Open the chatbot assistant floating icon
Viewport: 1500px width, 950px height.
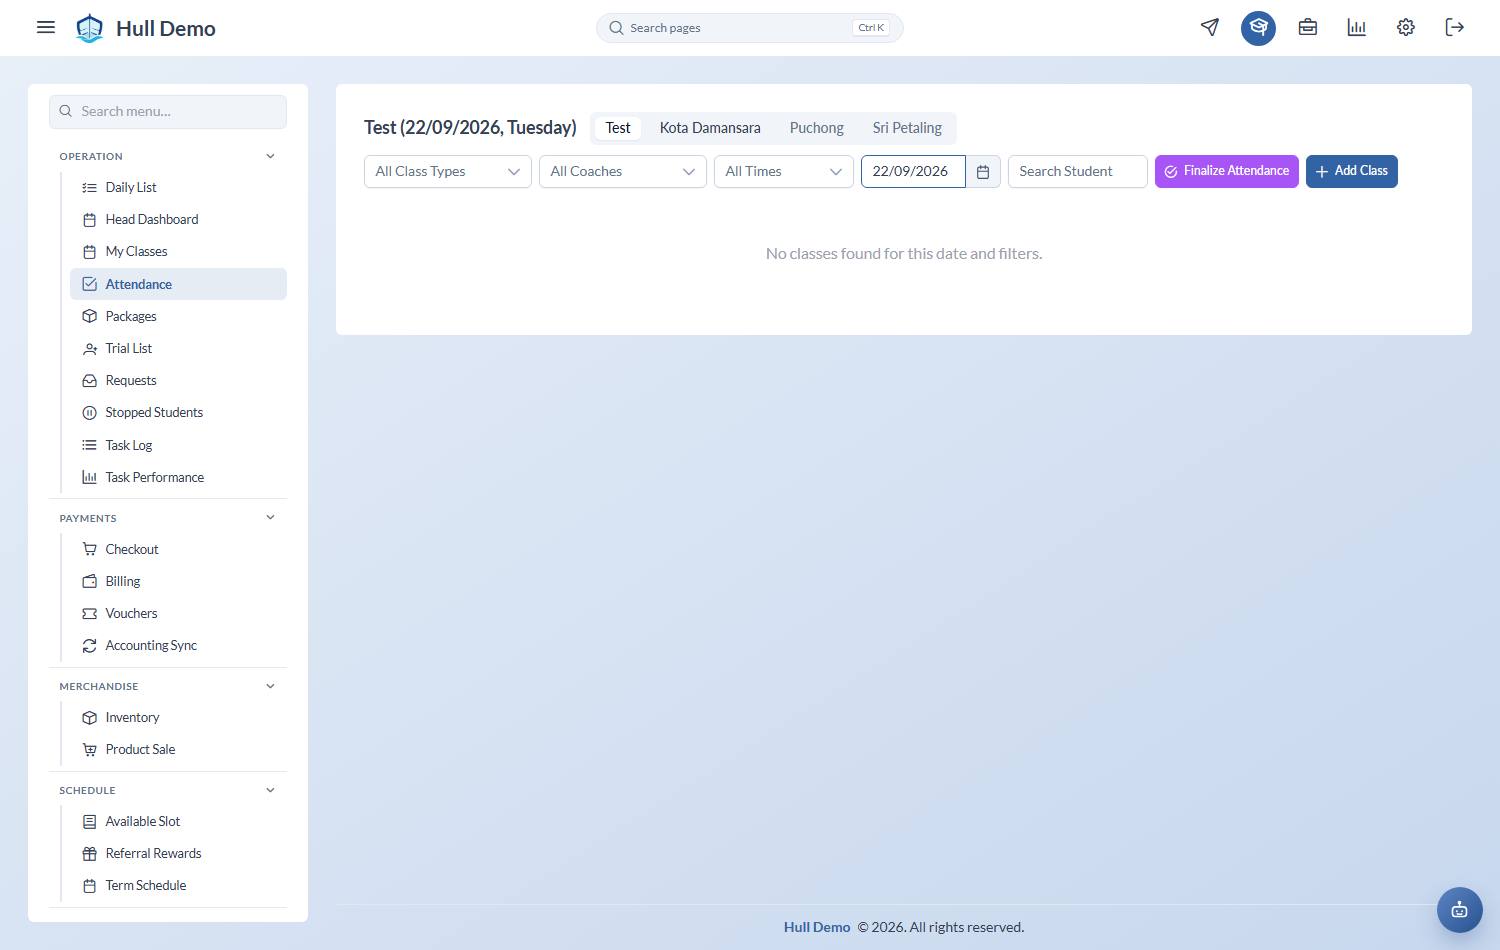pyautogui.click(x=1460, y=910)
